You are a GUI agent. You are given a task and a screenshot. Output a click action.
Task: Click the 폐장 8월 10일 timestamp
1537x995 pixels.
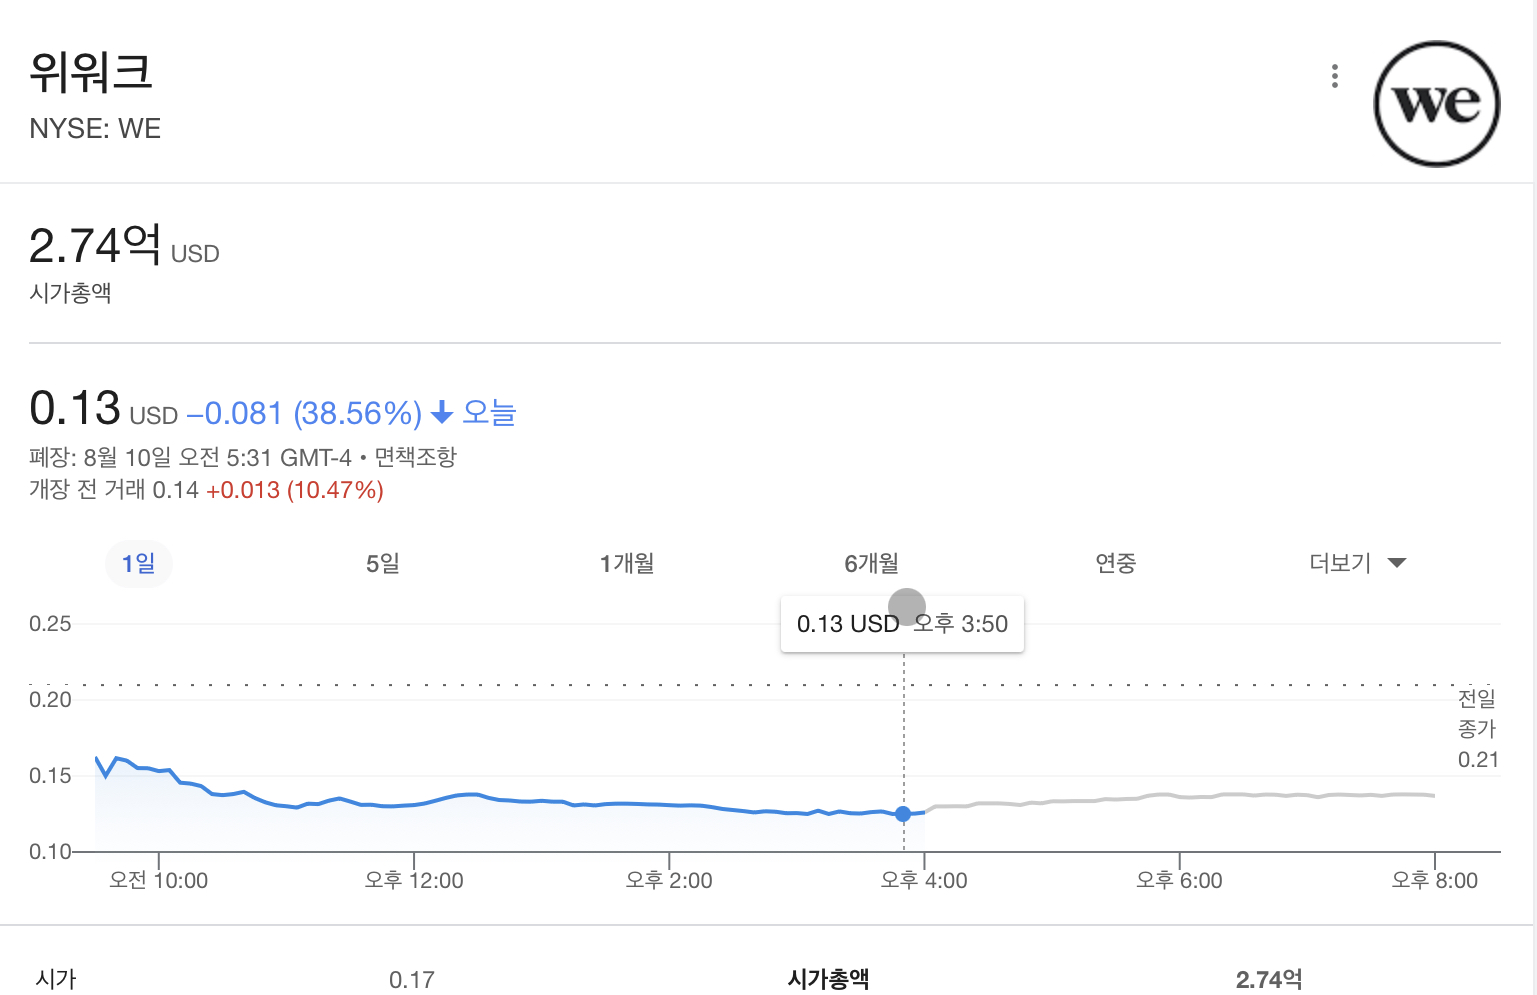tap(190, 457)
